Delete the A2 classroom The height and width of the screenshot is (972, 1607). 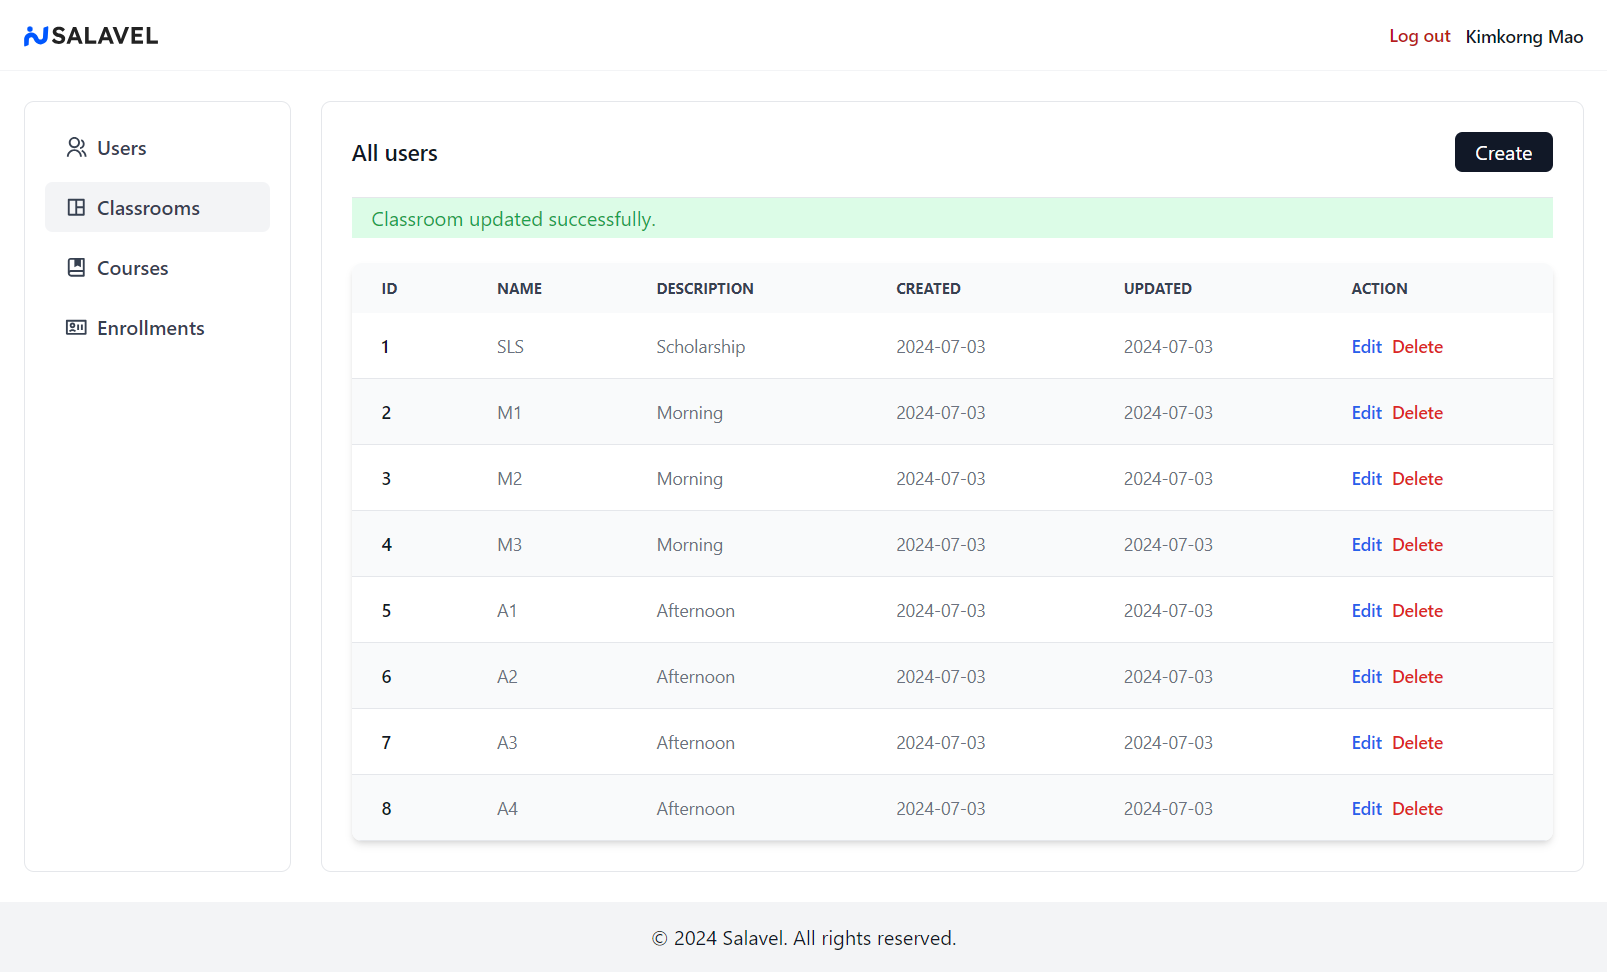tap(1417, 677)
